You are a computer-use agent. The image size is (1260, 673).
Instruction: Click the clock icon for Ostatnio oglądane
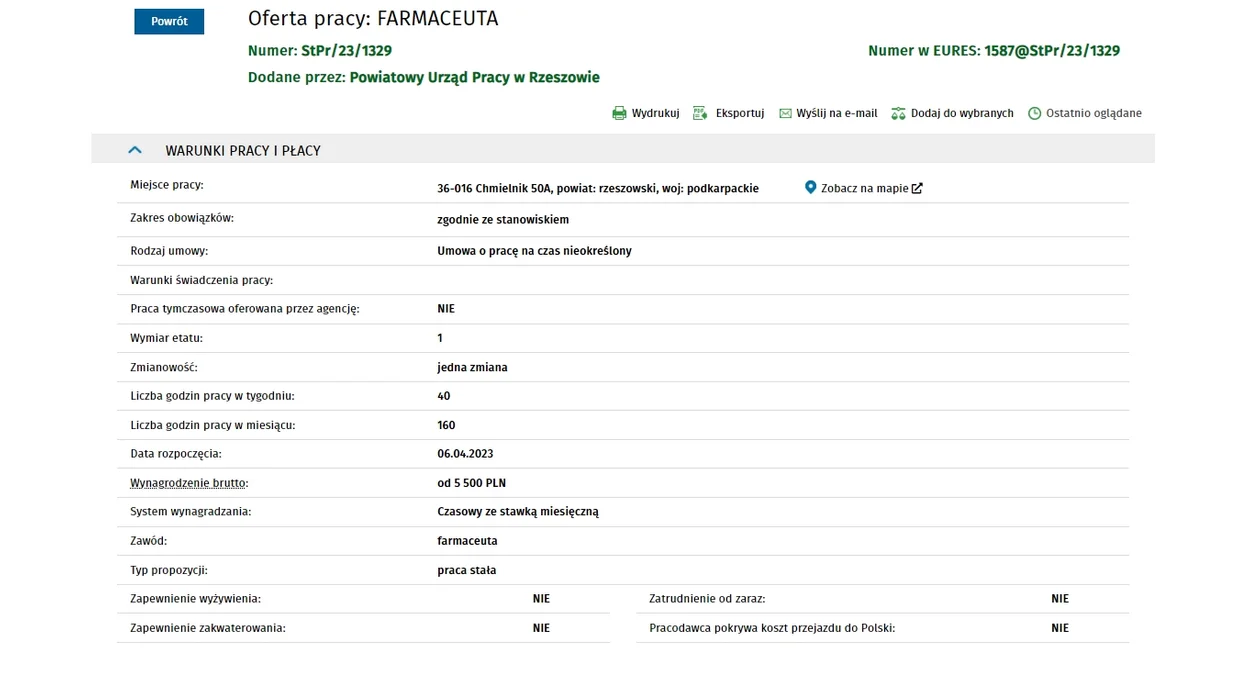coord(1035,114)
